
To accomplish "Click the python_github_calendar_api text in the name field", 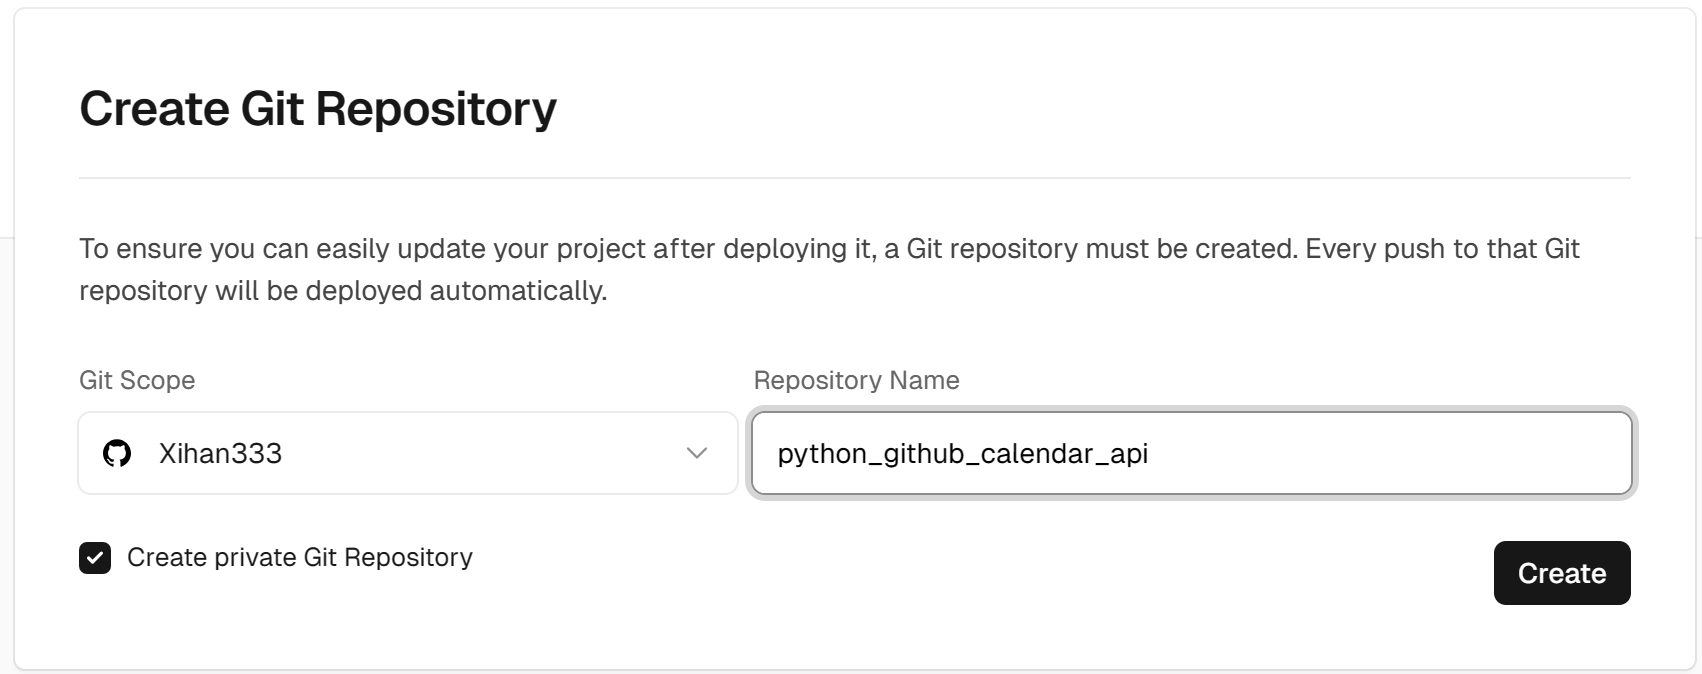I will coord(963,454).
